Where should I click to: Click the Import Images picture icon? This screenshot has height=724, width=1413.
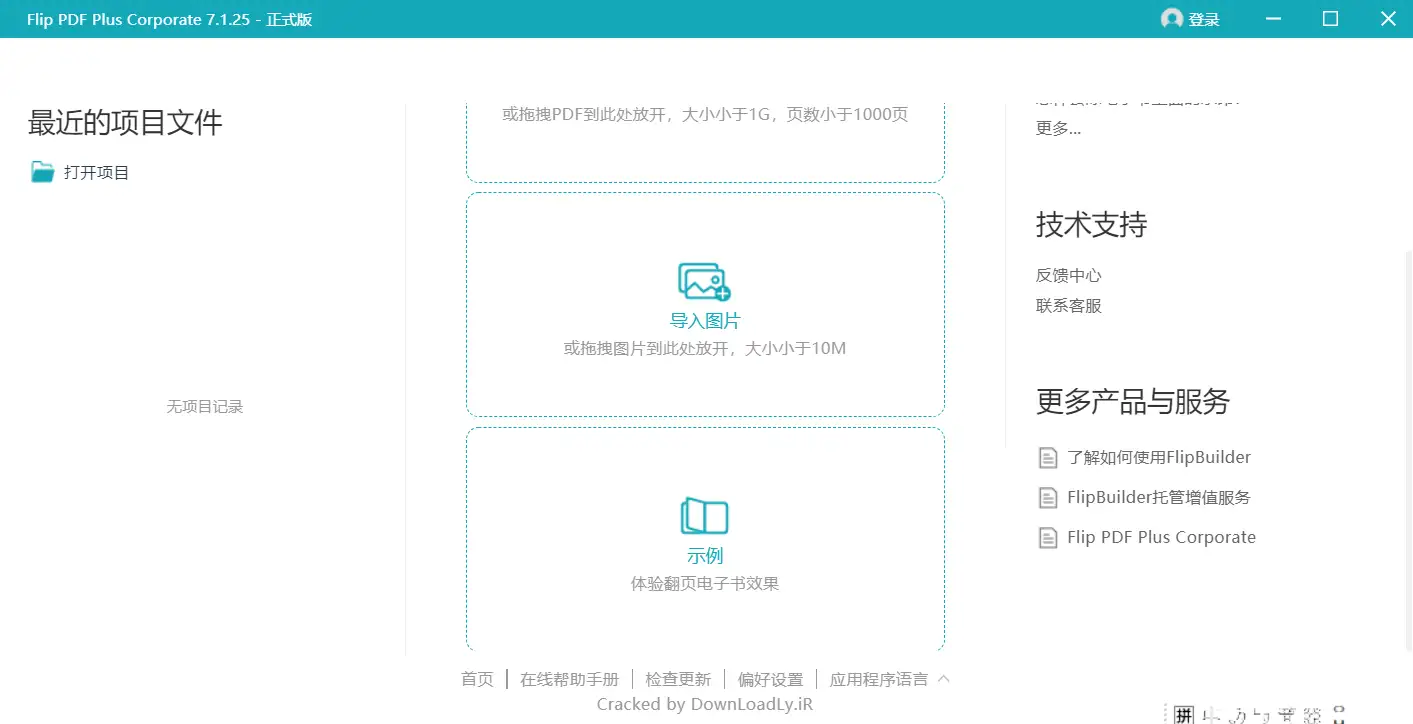tap(704, 281)
